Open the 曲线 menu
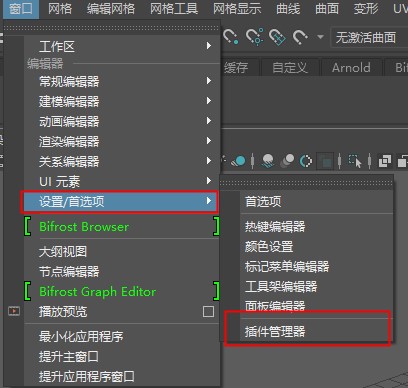This screenshot has width=408, height=388. click(x=288, y=9)
